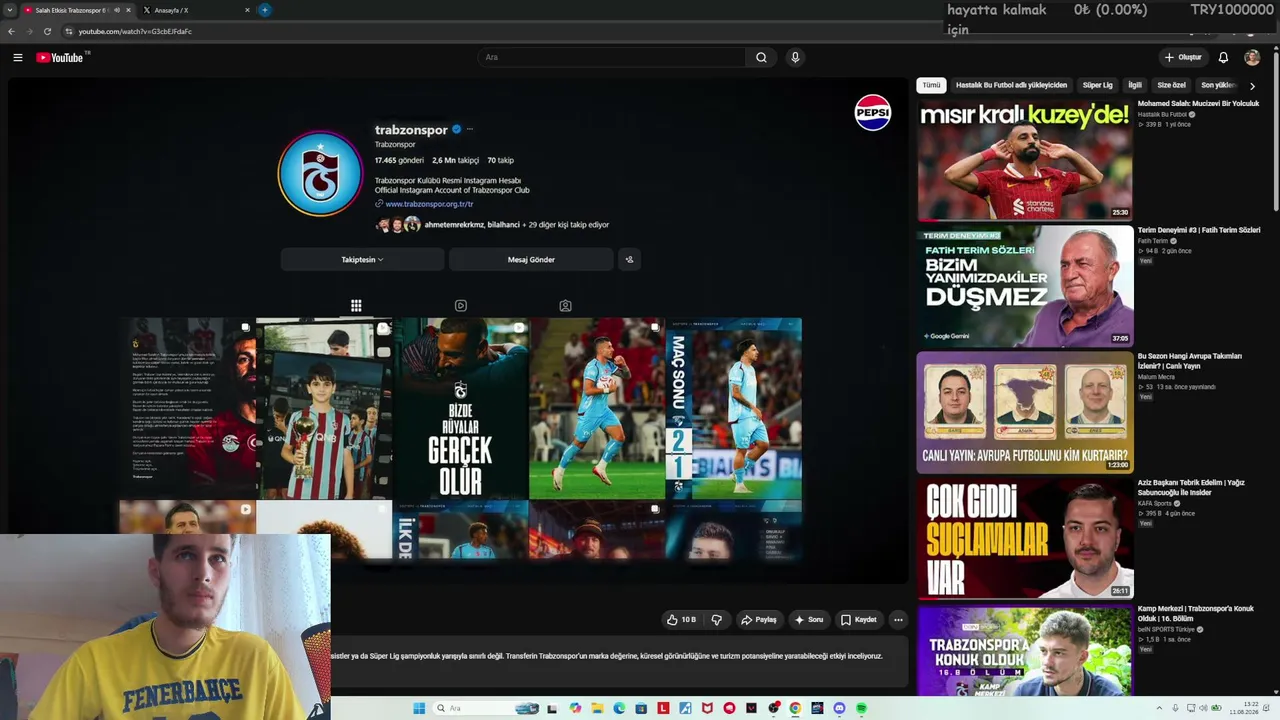Dislike the video with thumbs down
Screen dimensions: 1280x720
tap(716, 620)
